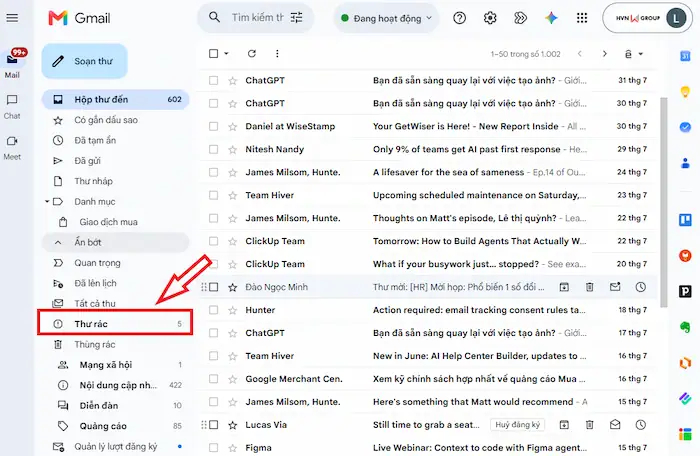Open Evernote add-on elephant icon

685,327
